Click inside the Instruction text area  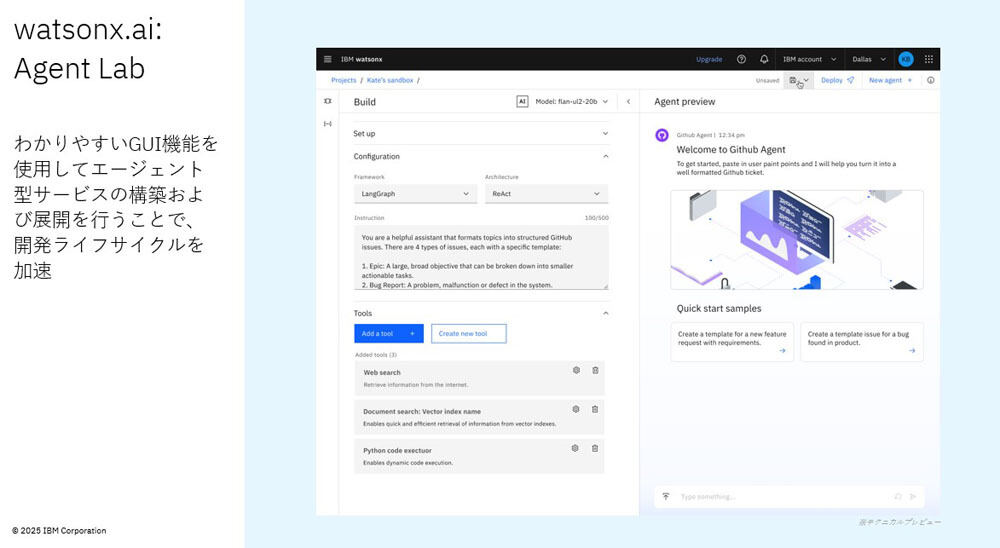[x=481, y=258]
